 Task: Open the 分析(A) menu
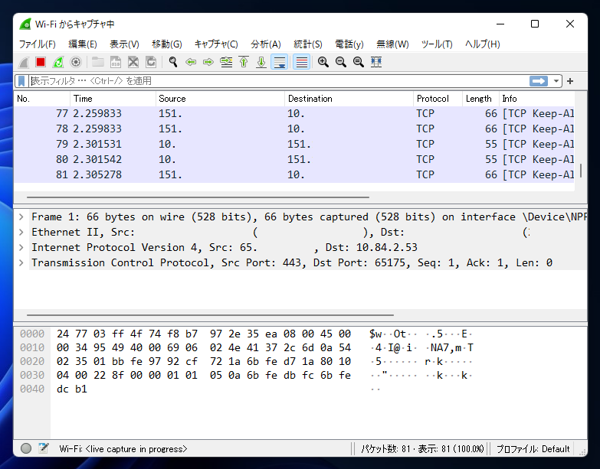[x=266, y=44]
